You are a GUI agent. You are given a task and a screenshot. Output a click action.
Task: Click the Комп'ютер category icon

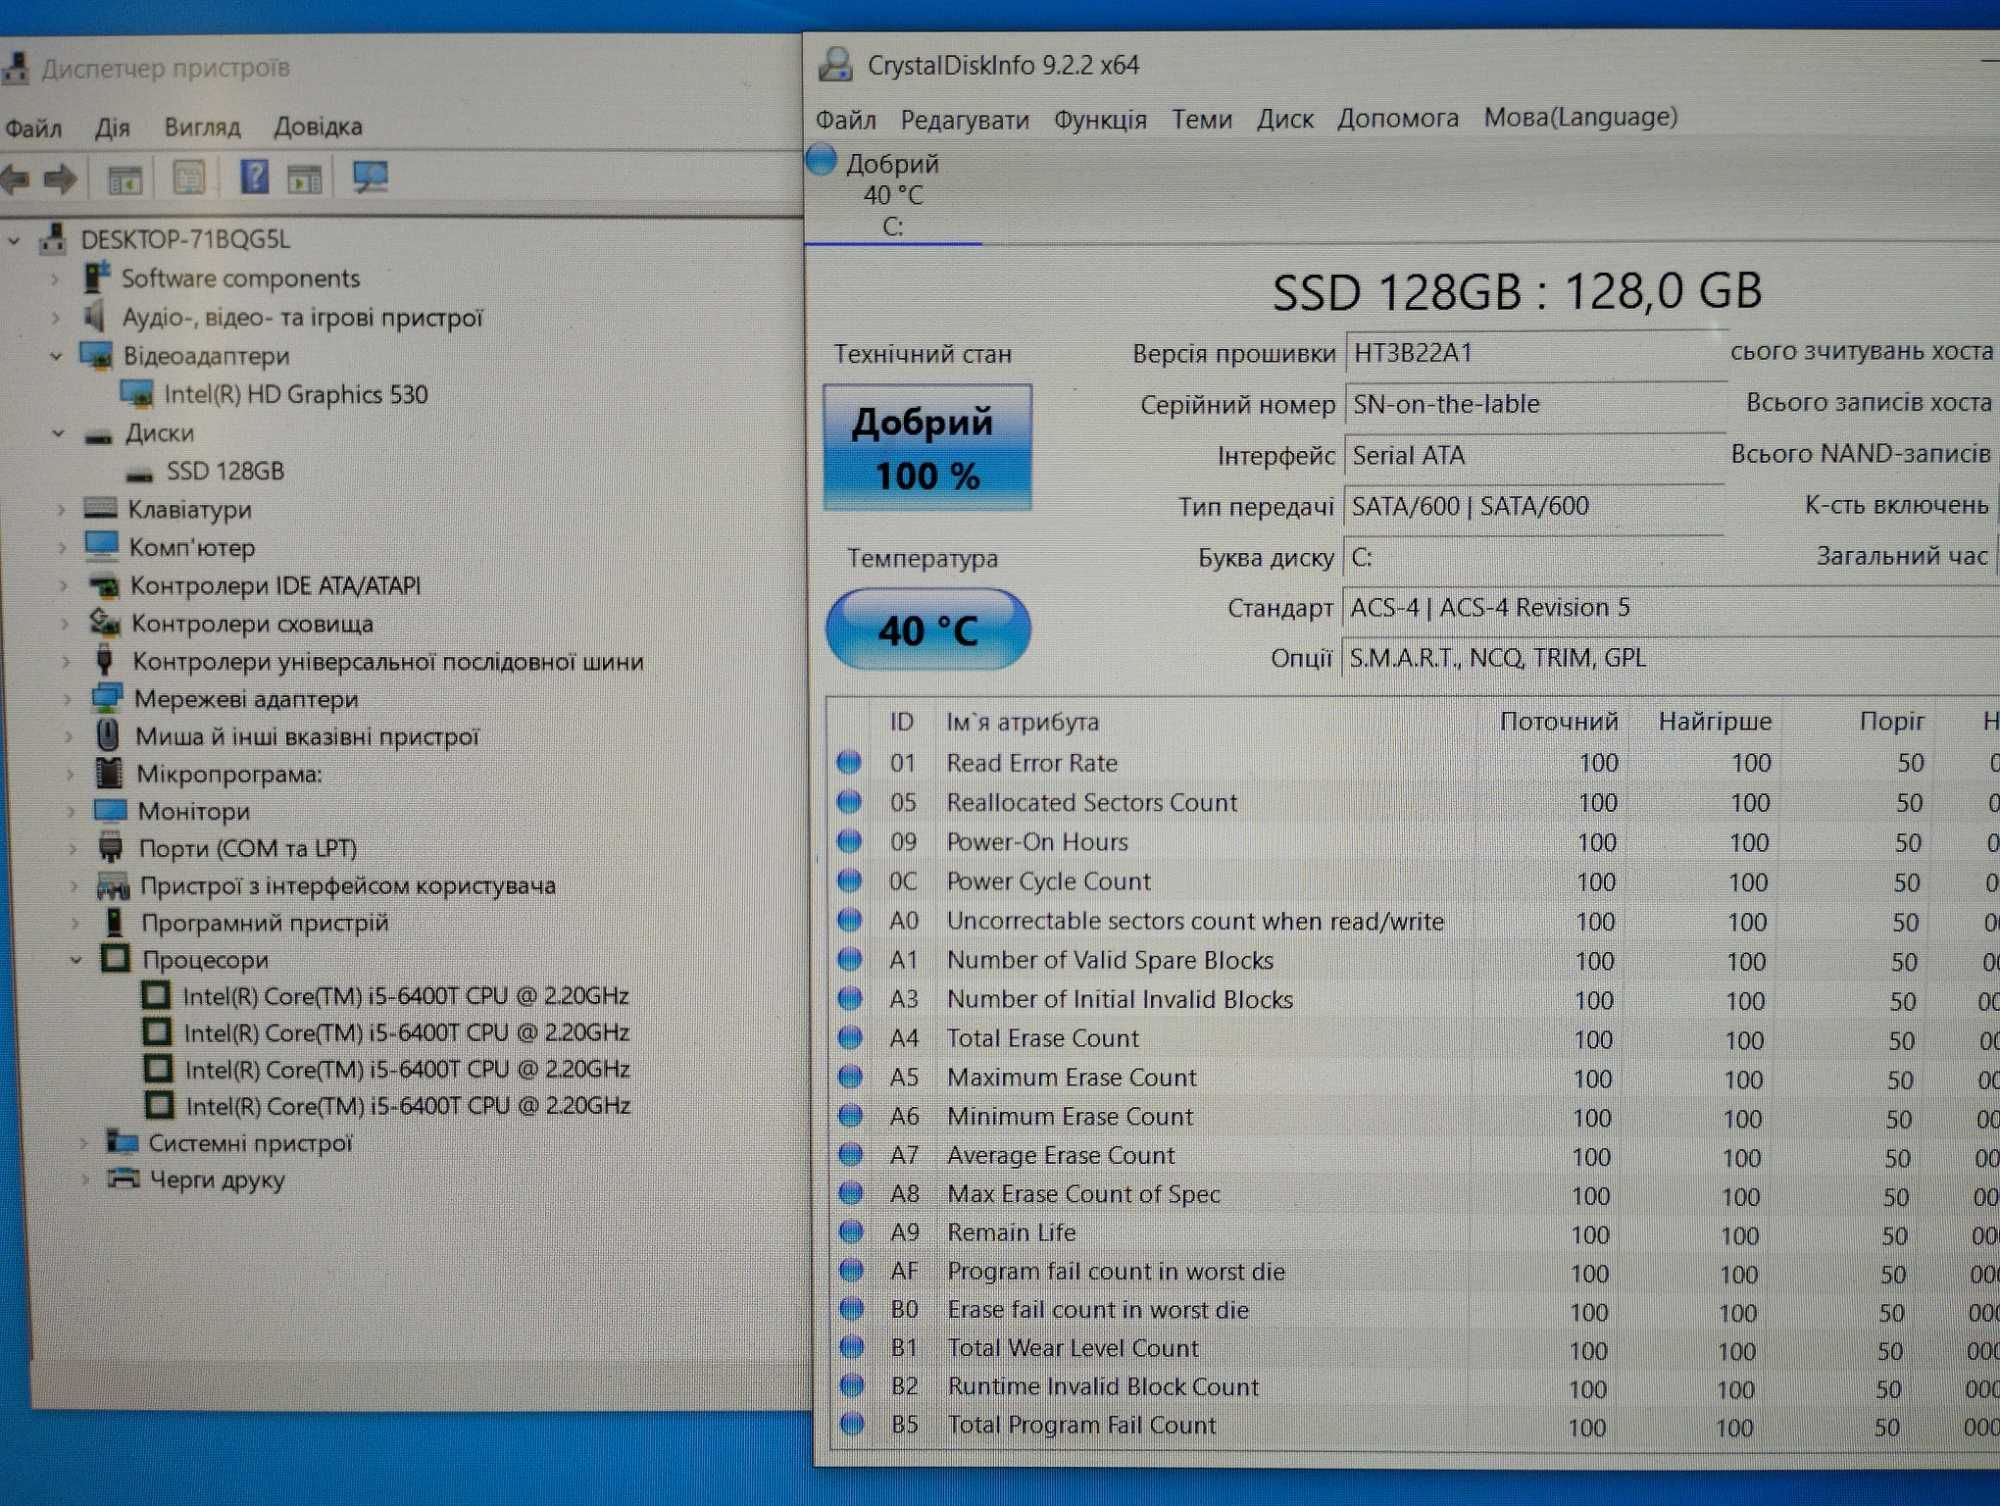pos(102,545)
